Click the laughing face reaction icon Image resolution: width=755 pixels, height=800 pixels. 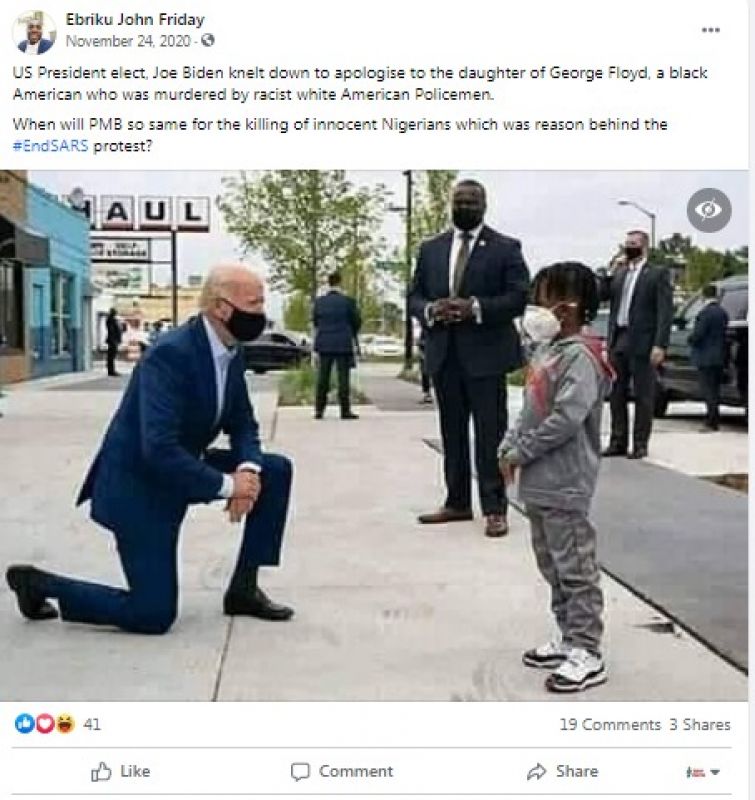tap(65, 723)
